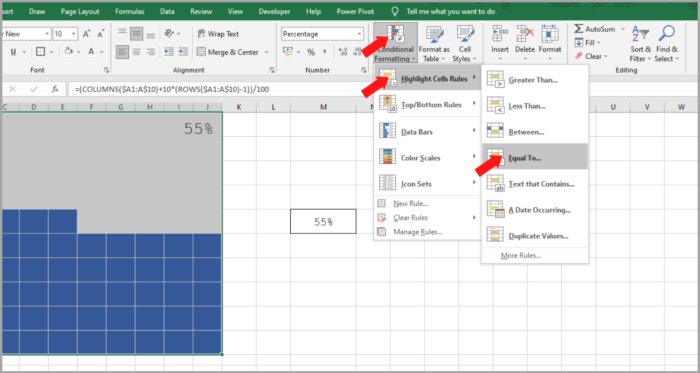Click the increase indent icon
Image resolution: width=700 pixels, height=373 pixels.
coord(183,52)
